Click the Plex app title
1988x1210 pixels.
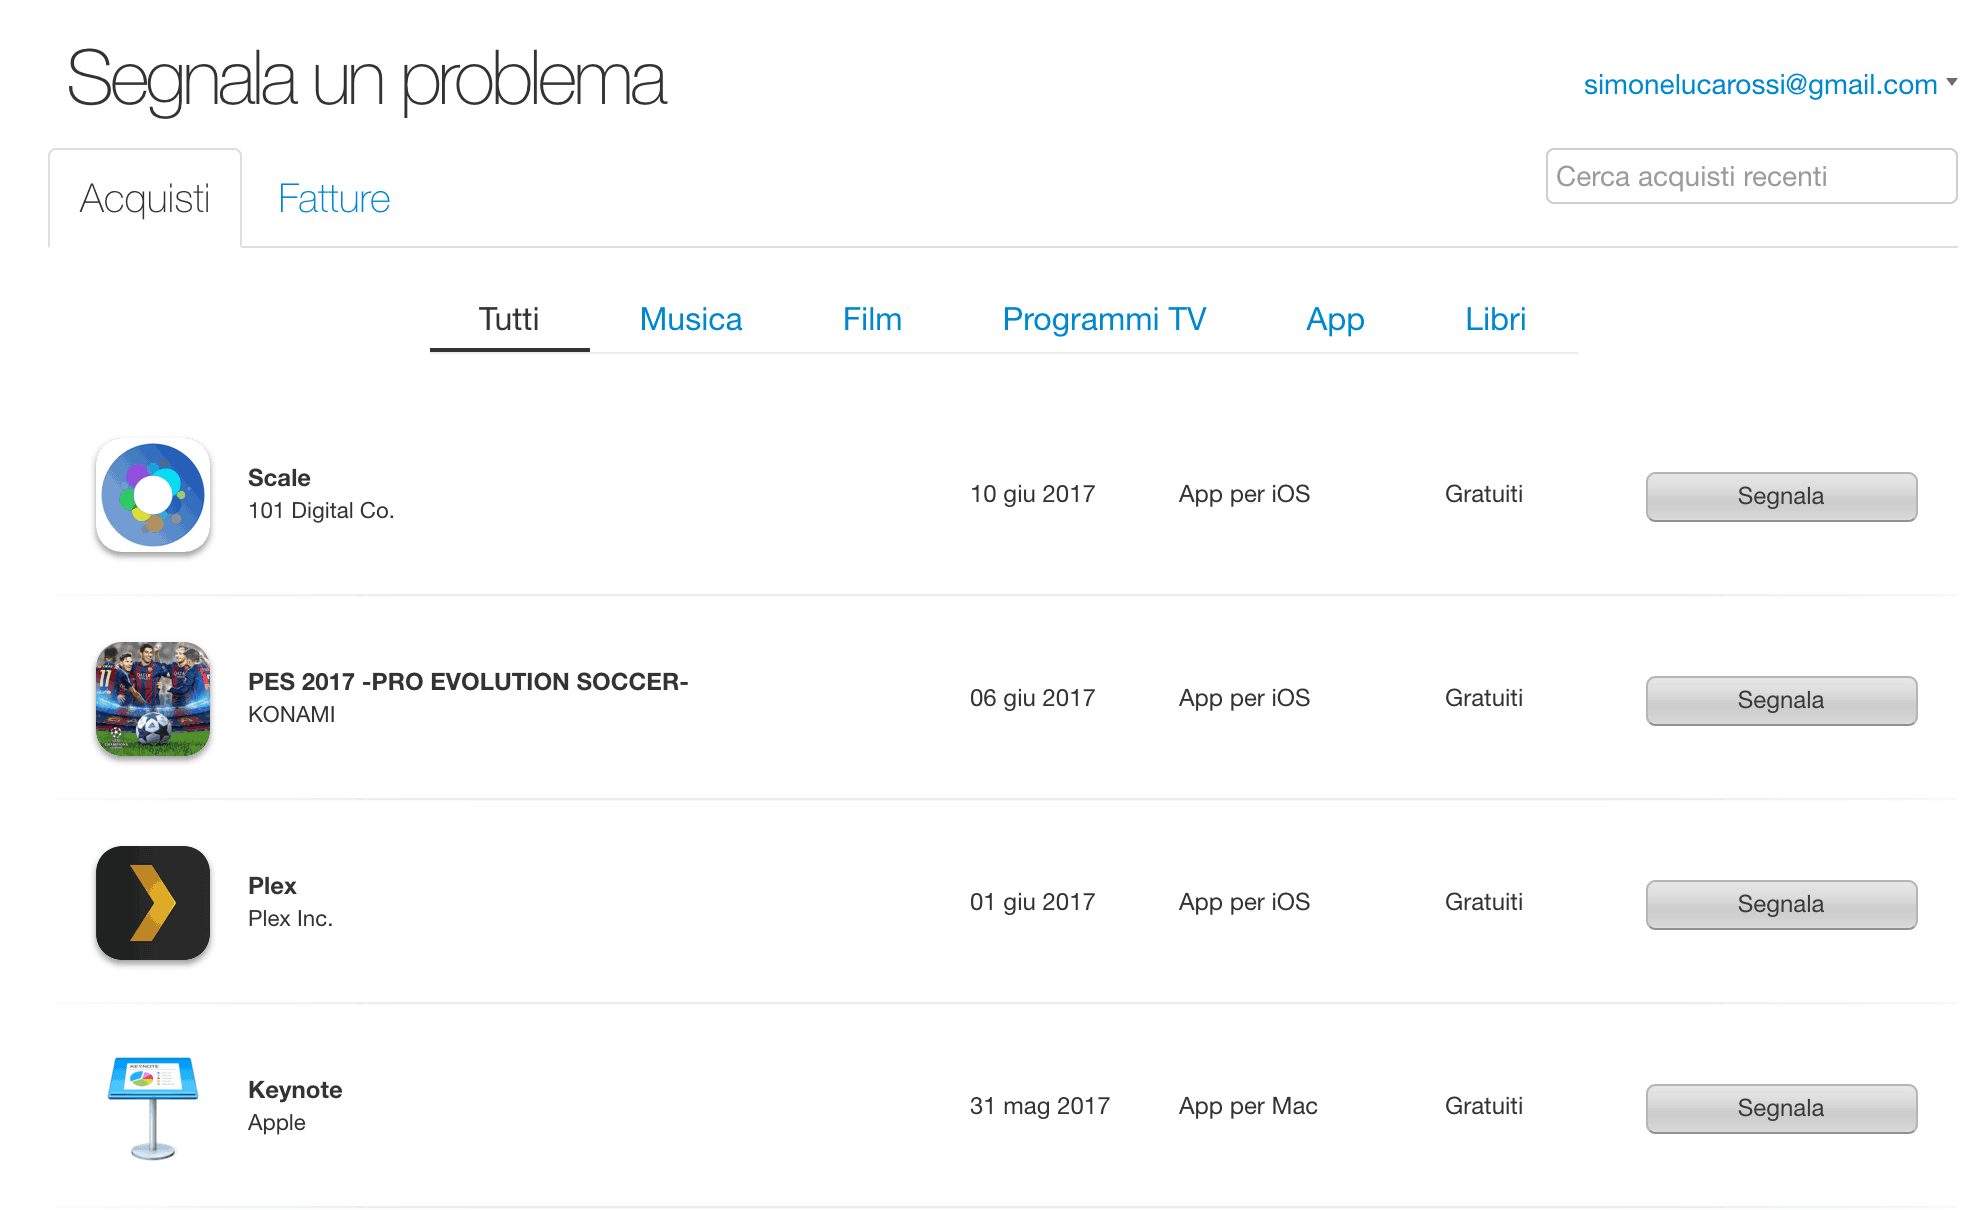tap(272, 886)
